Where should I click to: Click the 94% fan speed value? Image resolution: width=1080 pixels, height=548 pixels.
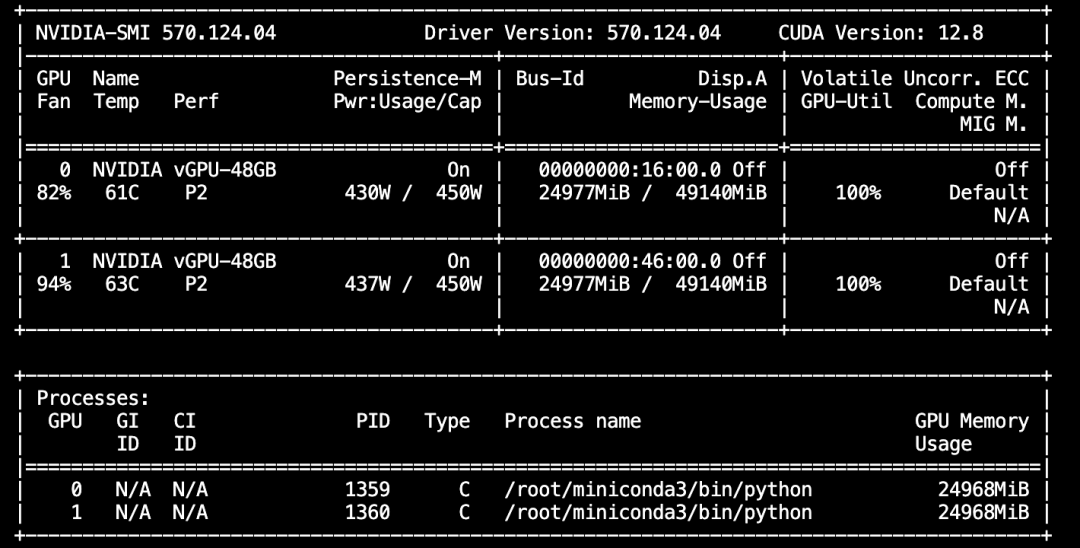point(53,284)
